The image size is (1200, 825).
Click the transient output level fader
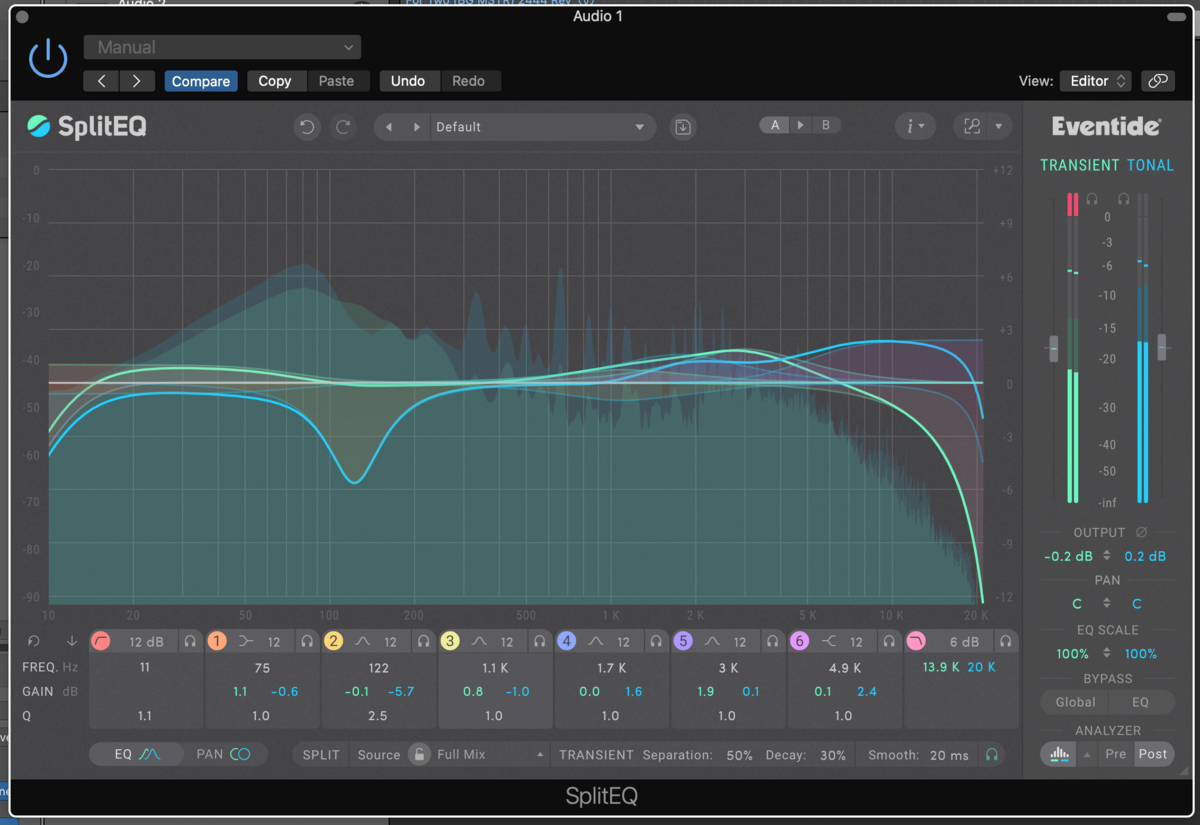[1053, 349]
